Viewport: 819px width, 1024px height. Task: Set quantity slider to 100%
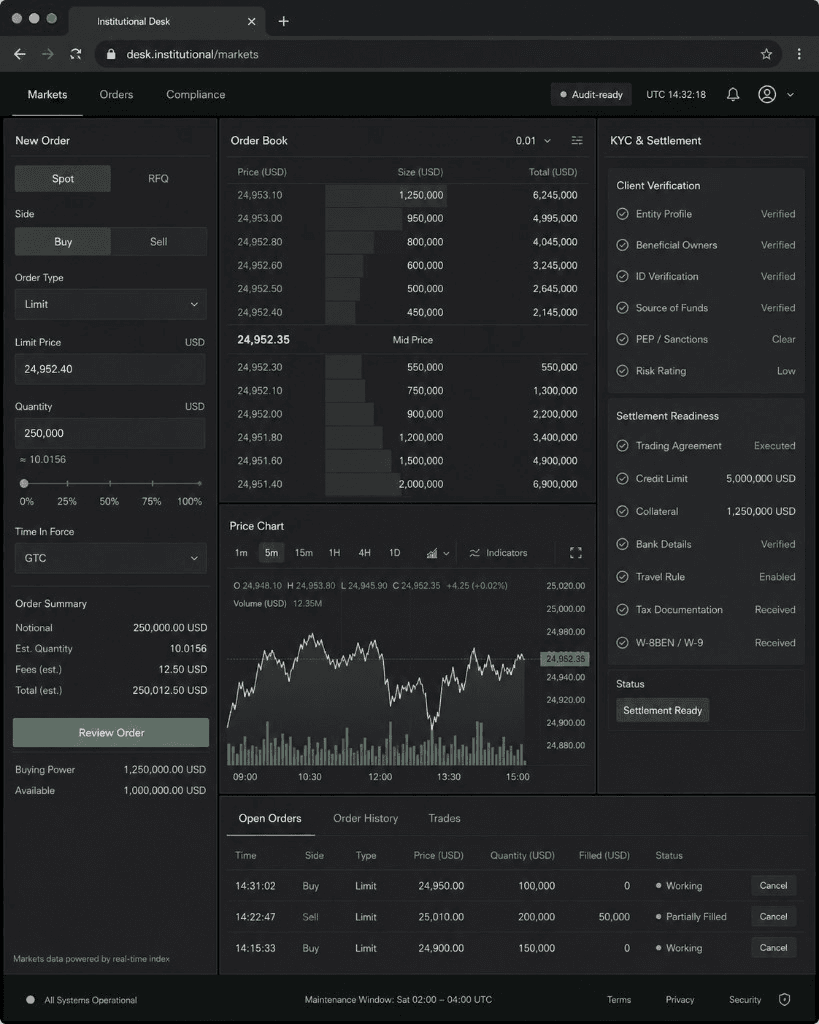(199, 483)
